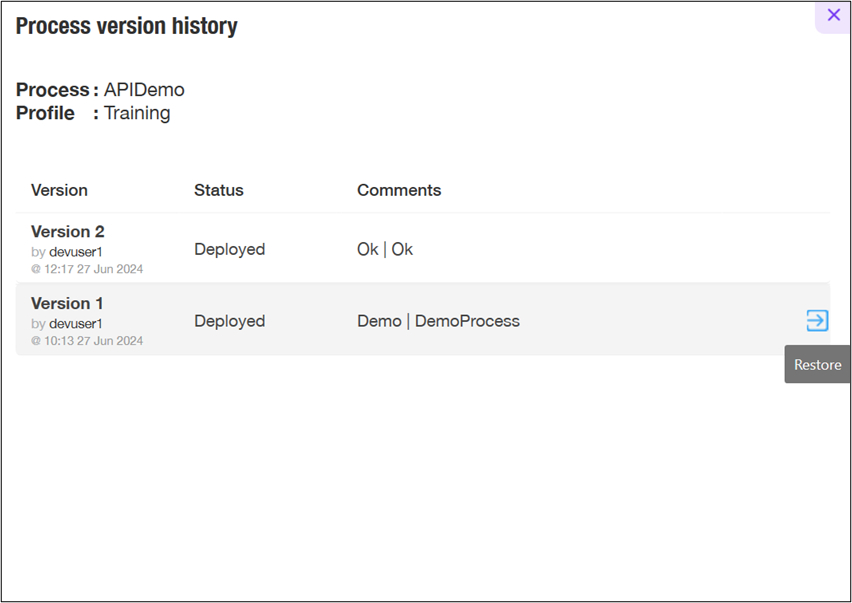Click the Status column header
Image resolution: width=852 pixels, height=603 pixels.
(x=218, y=190)
